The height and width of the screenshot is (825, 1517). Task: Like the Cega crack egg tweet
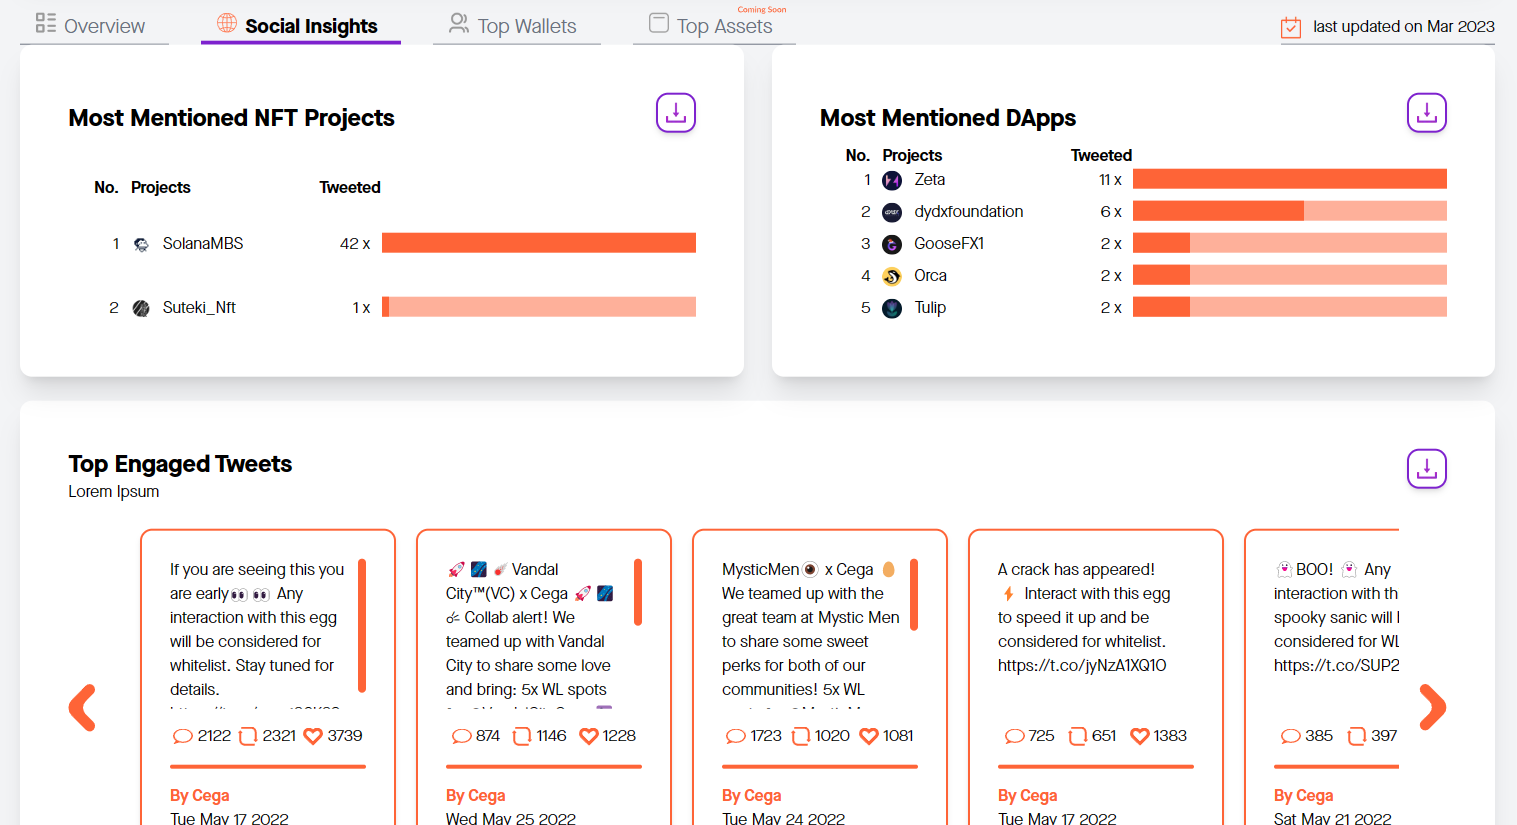click(1139, 735)
